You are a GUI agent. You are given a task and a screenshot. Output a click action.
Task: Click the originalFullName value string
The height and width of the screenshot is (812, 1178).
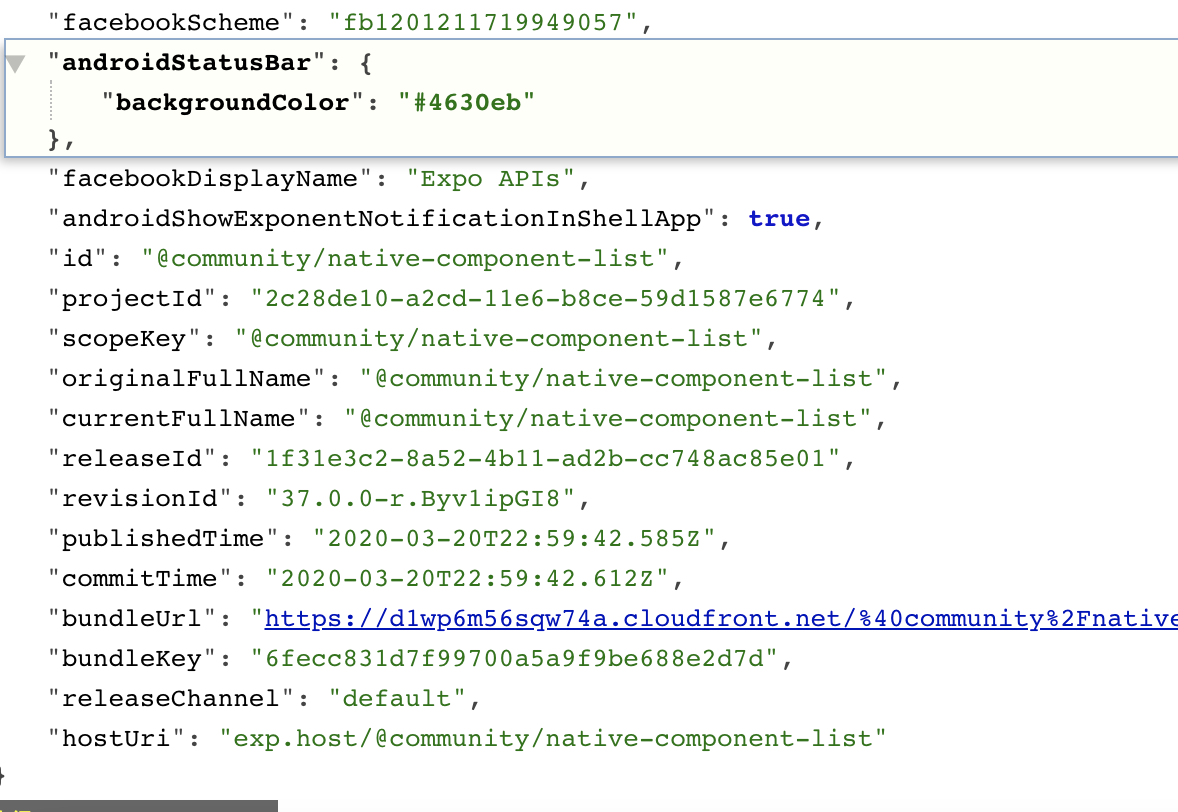(624, 379)
